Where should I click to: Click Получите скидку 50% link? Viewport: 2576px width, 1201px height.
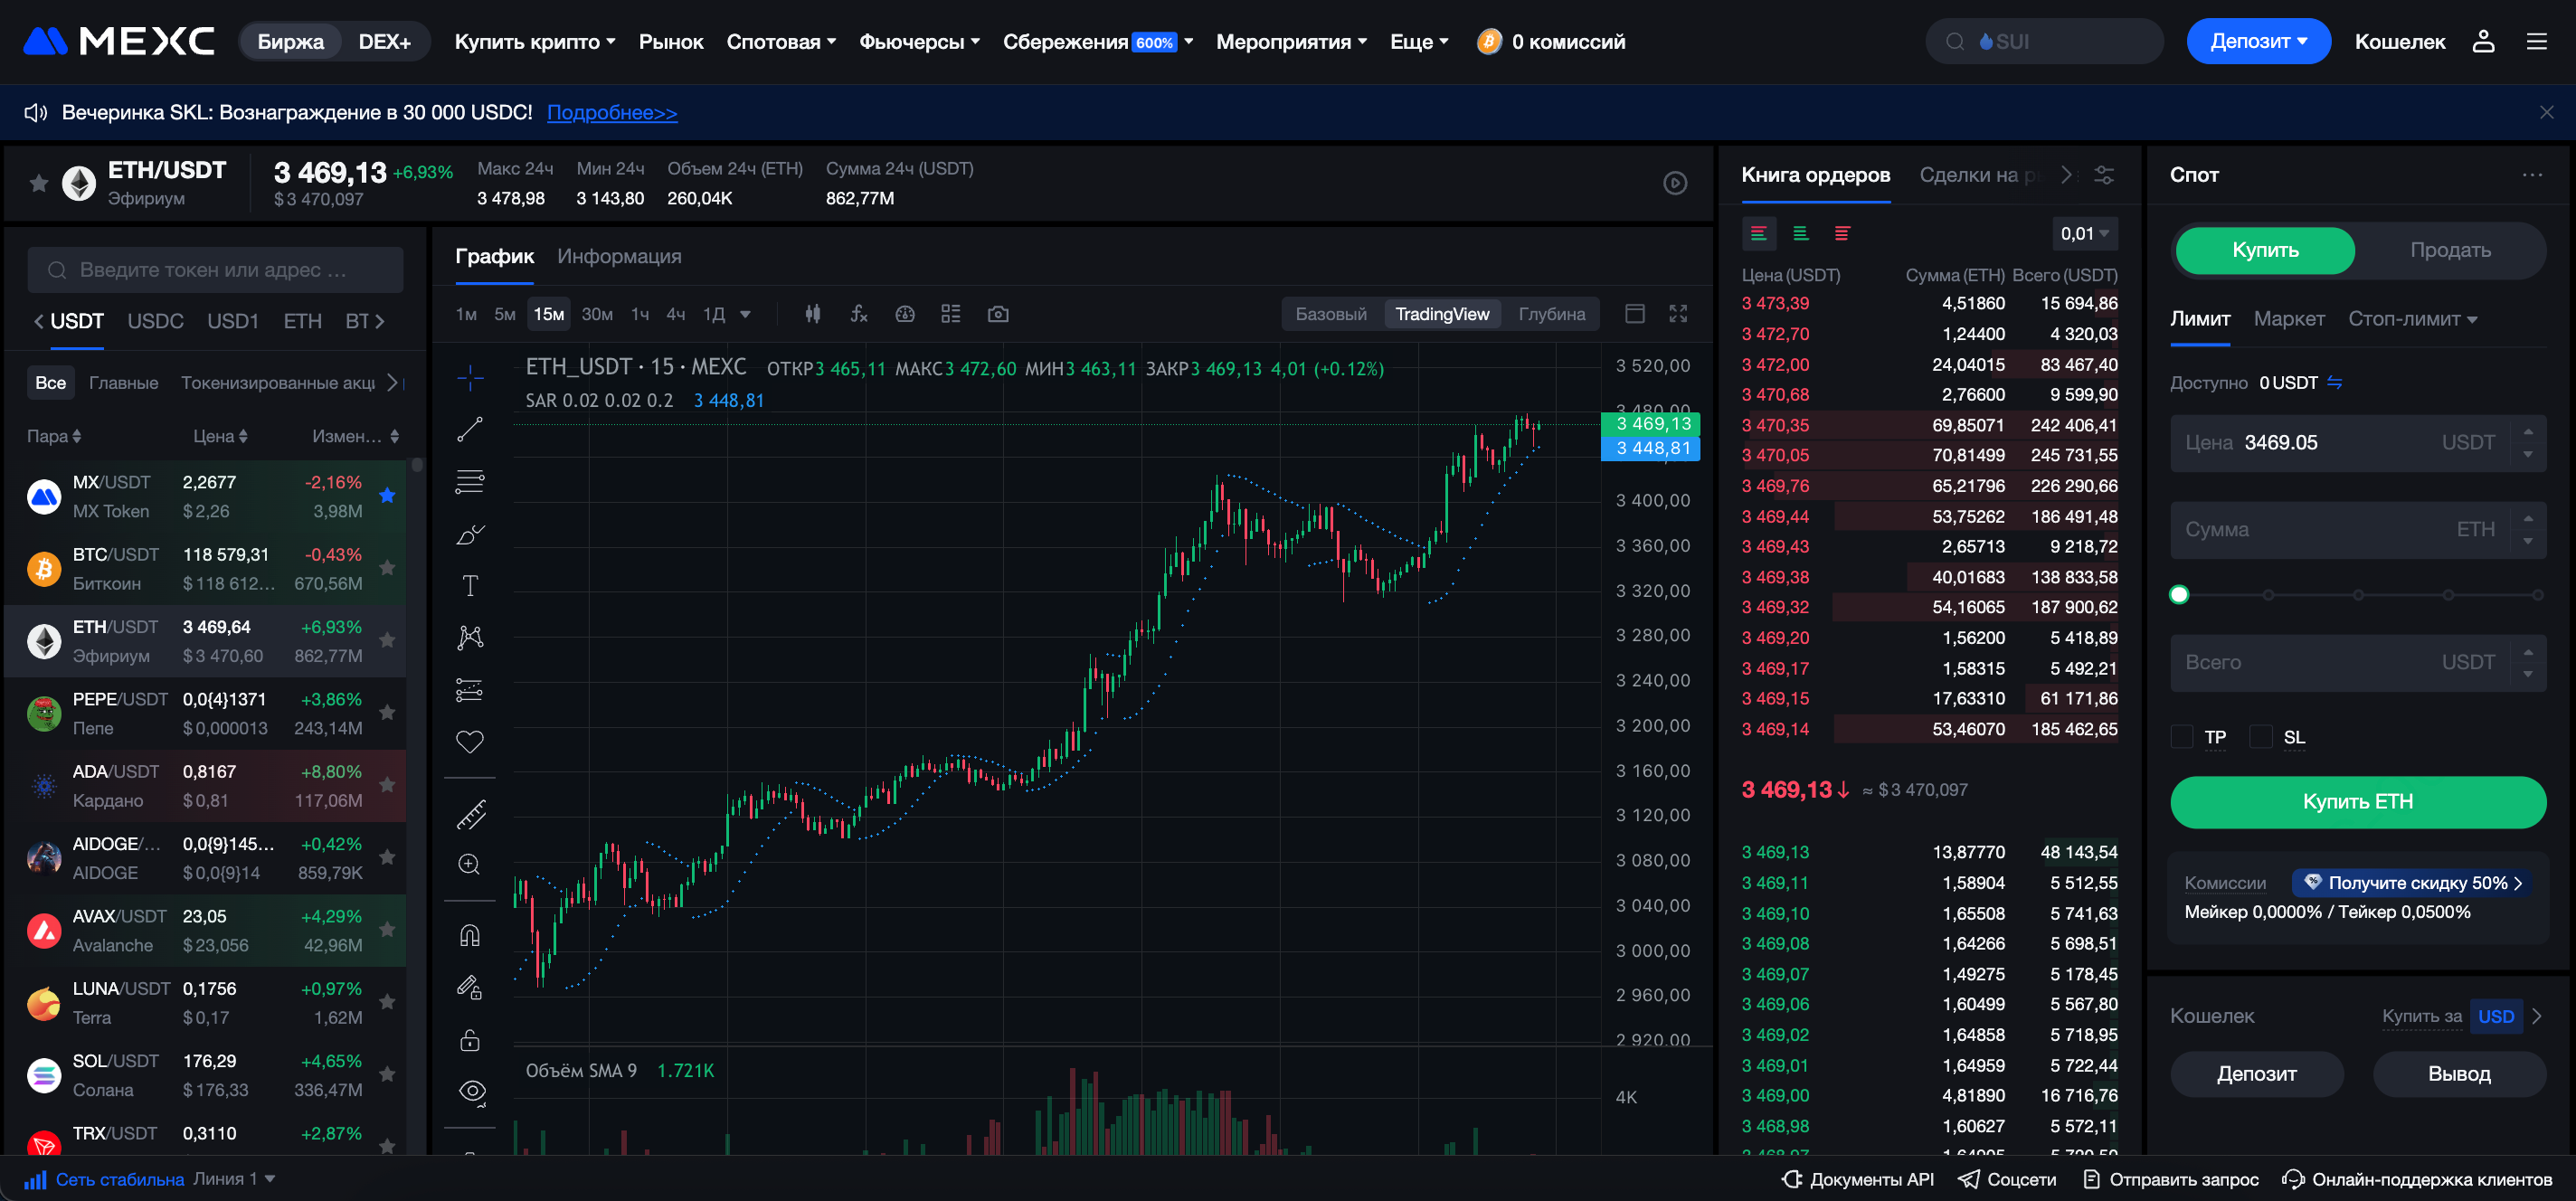click(2414, 883)
